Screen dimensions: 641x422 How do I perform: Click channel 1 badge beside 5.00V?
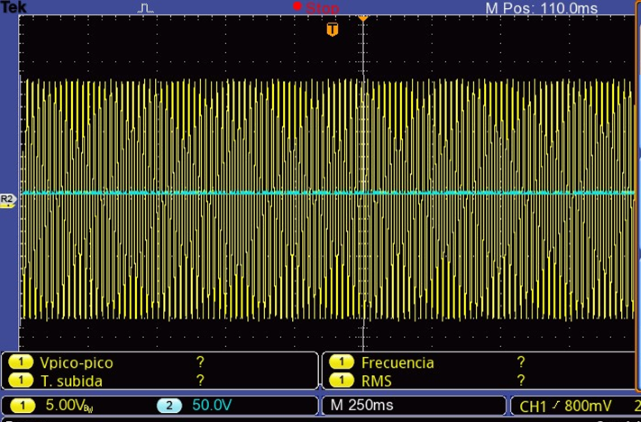click(22, 406)
